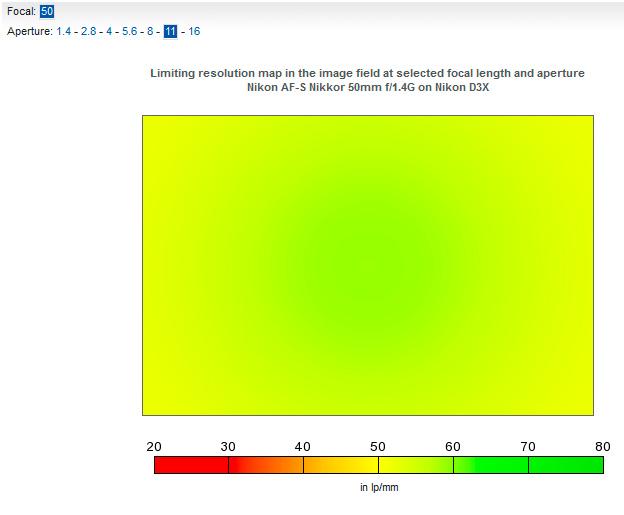Screen dimensions: 624x515
Task: Click the 'Aperture:' label
Action: pos(29,31)
